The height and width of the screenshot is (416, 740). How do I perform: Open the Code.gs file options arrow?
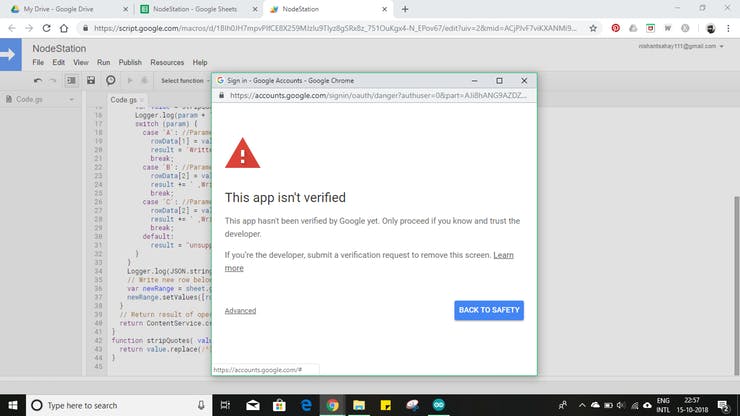click(x=71, y=100)
